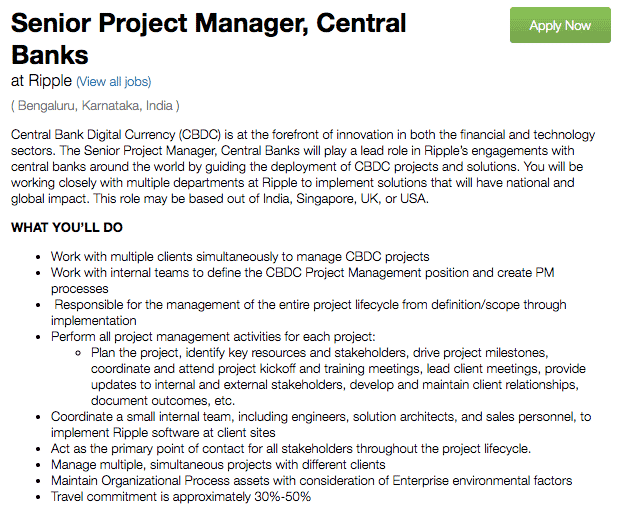This screenshot has height=518, width=618.
Task: Click the green Apply Now button
Action: click(560, 25)
